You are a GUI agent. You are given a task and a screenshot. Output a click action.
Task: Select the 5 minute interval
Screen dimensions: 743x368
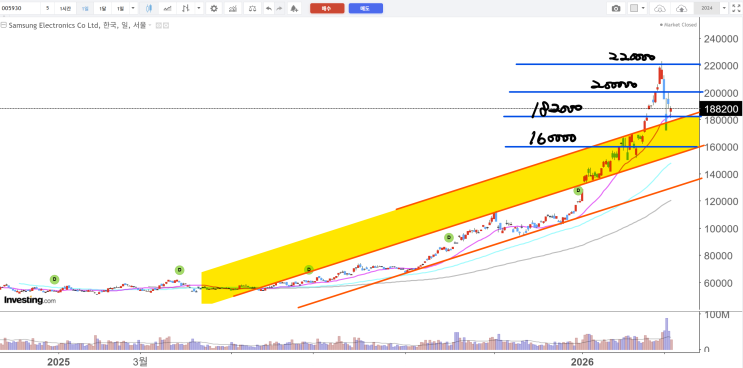click(x=47, y=9)
